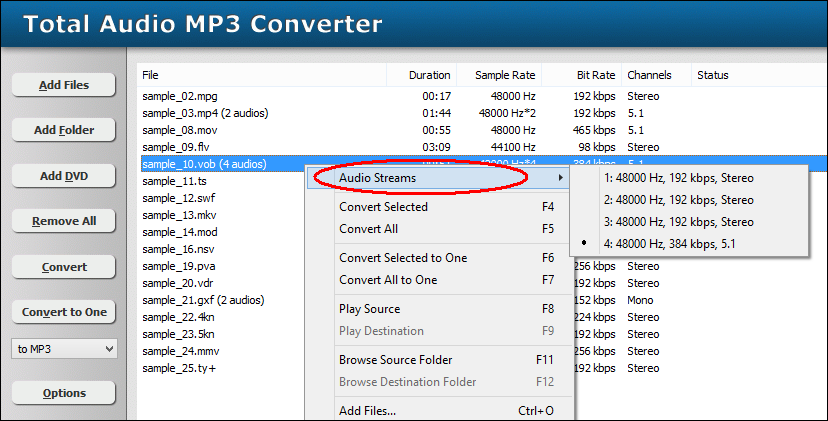Click the Add DVD button
The height and width of the screenshot is (421, 828).
point(63,176)
